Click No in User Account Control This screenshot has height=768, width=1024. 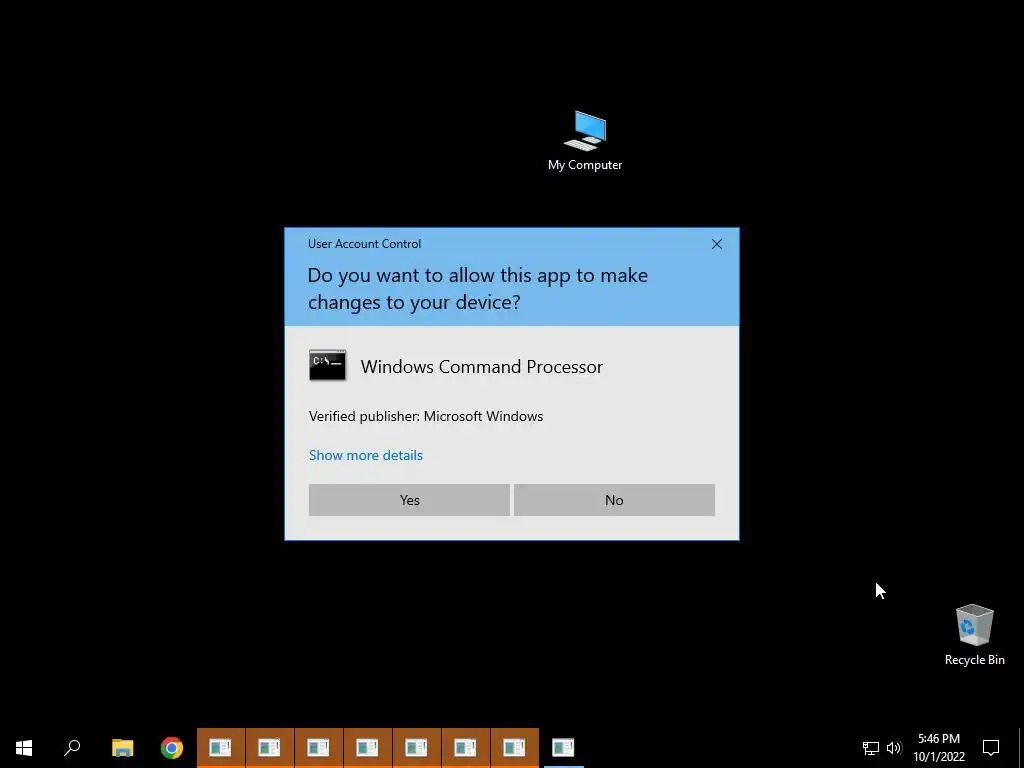click(614, 500)
